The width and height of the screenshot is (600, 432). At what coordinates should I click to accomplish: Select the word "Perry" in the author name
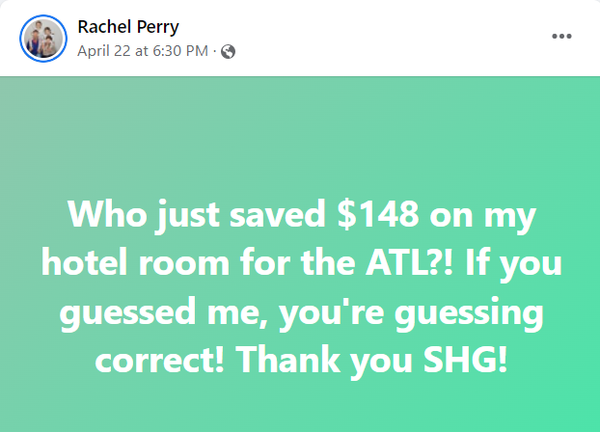tap(158, 28)
